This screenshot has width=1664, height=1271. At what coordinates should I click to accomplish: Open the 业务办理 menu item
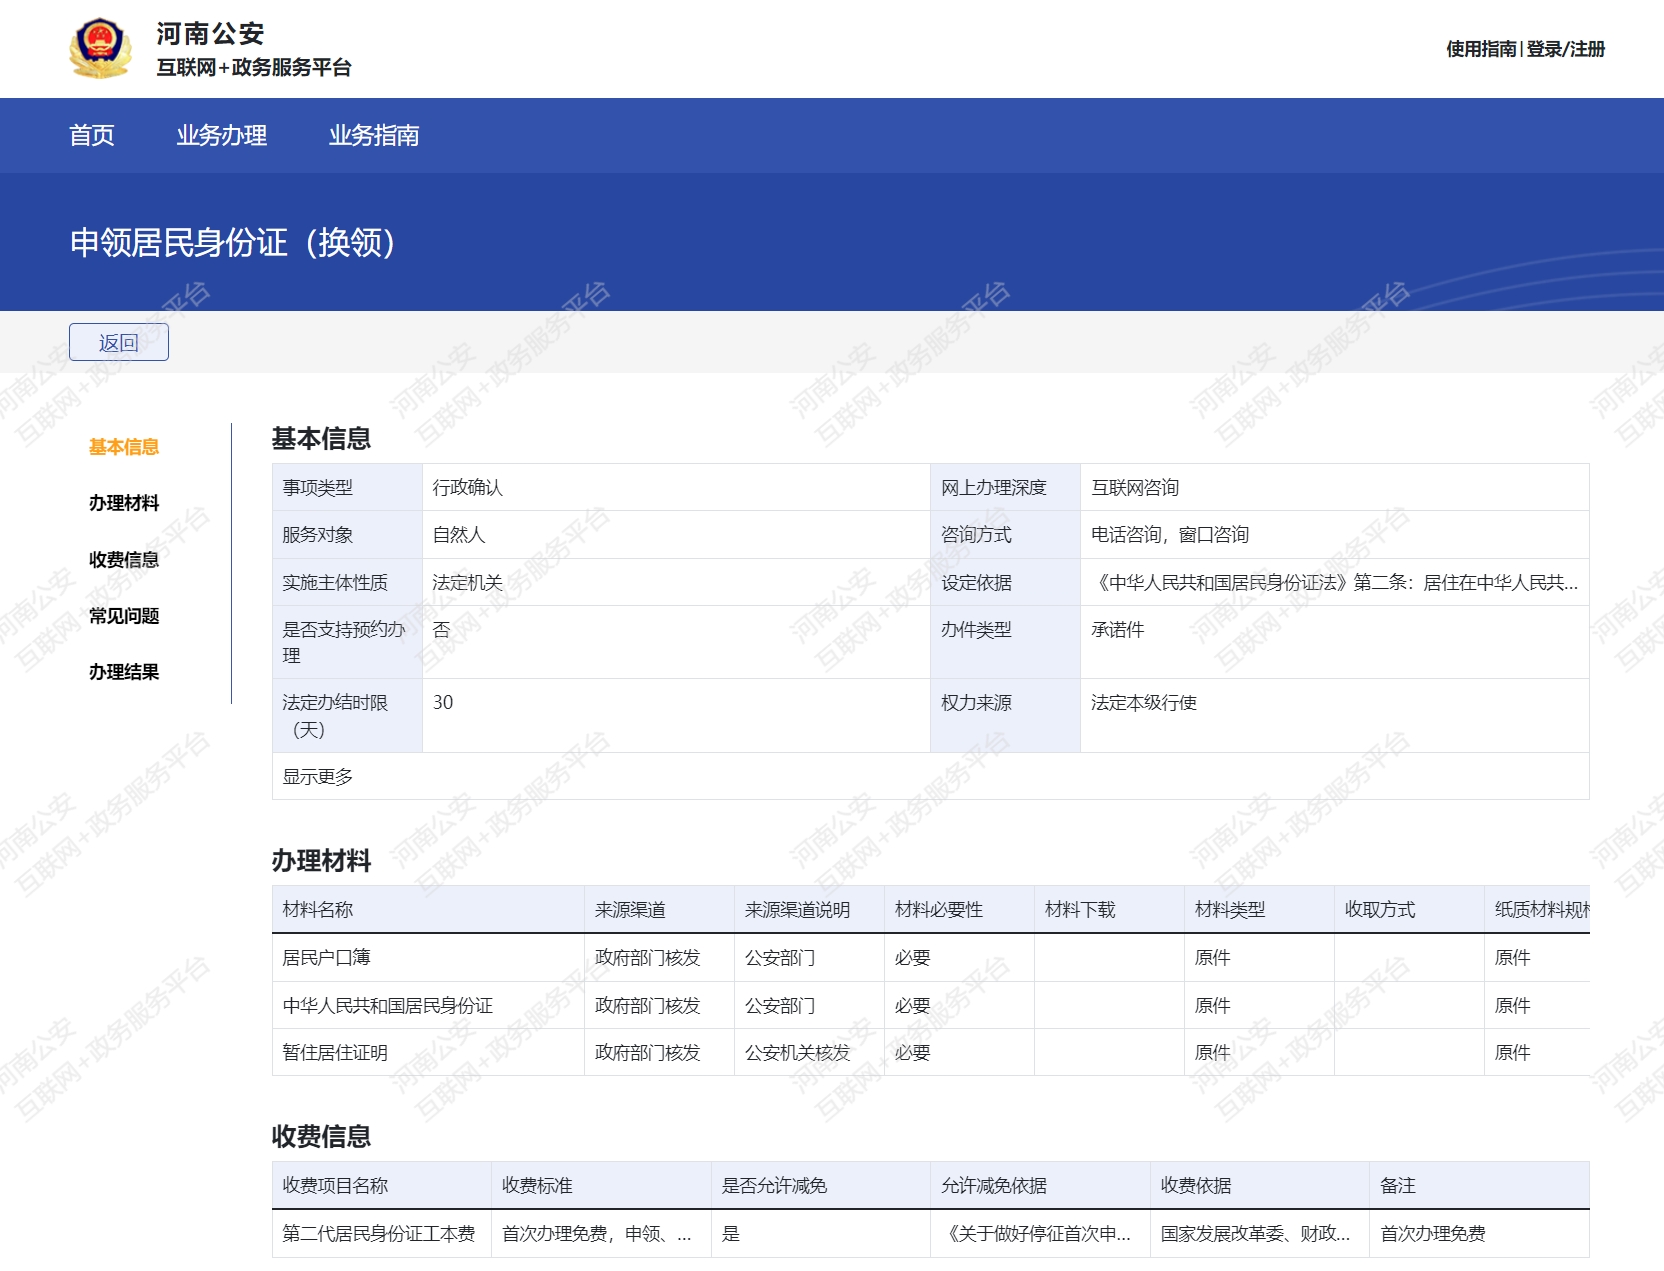tap(221, 135)
